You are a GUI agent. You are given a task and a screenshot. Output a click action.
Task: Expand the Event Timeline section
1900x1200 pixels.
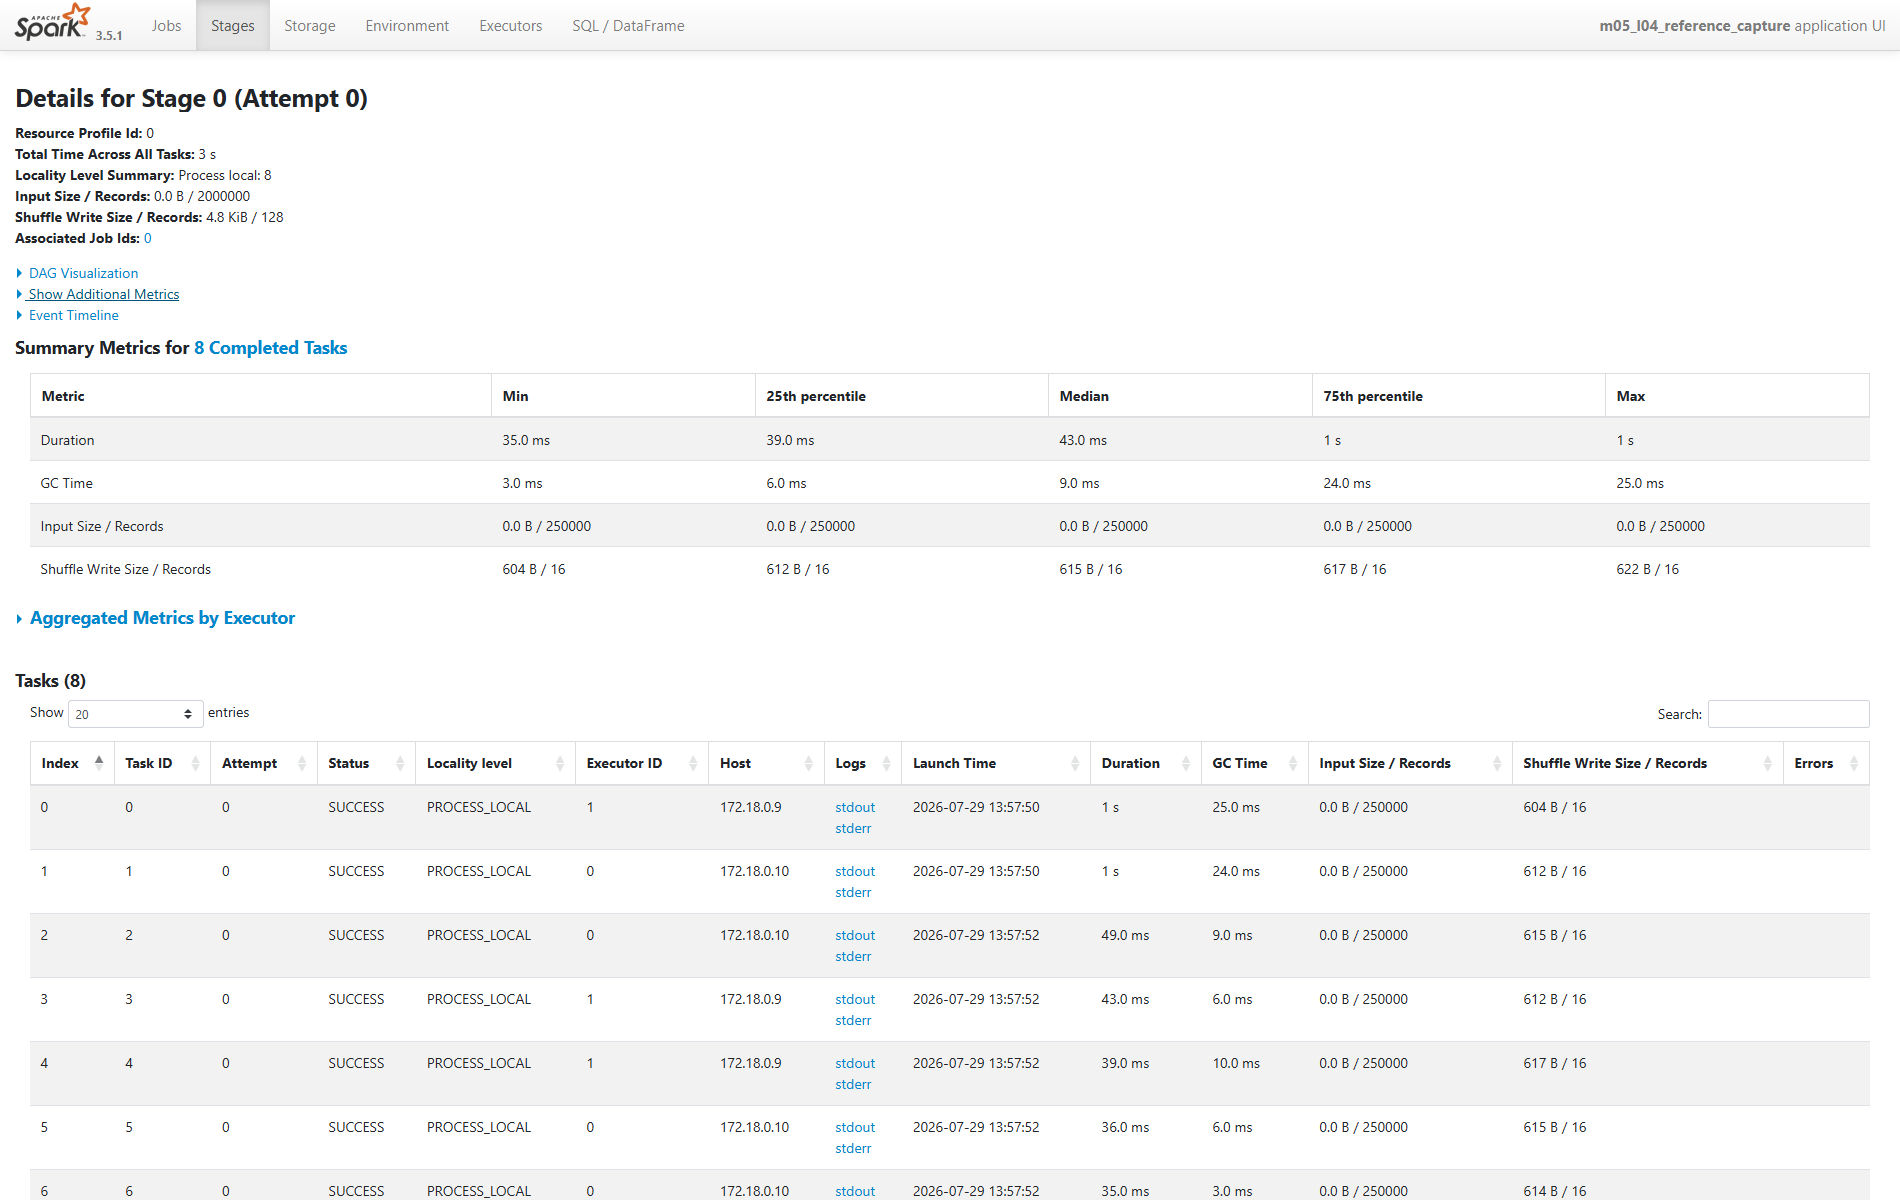pyautogui.click(x=73, y=315)
